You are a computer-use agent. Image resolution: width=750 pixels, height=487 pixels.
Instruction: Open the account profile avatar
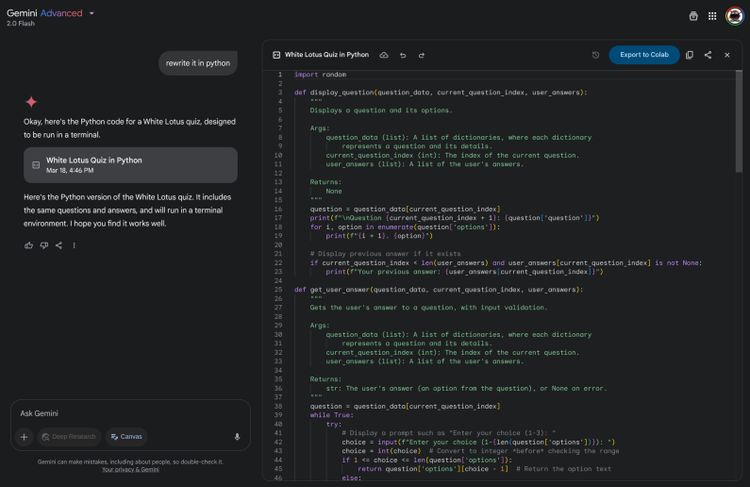734,16
